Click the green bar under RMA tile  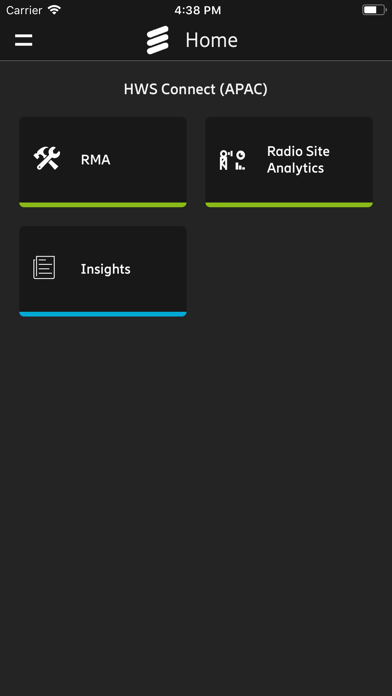tap(103, 205)
